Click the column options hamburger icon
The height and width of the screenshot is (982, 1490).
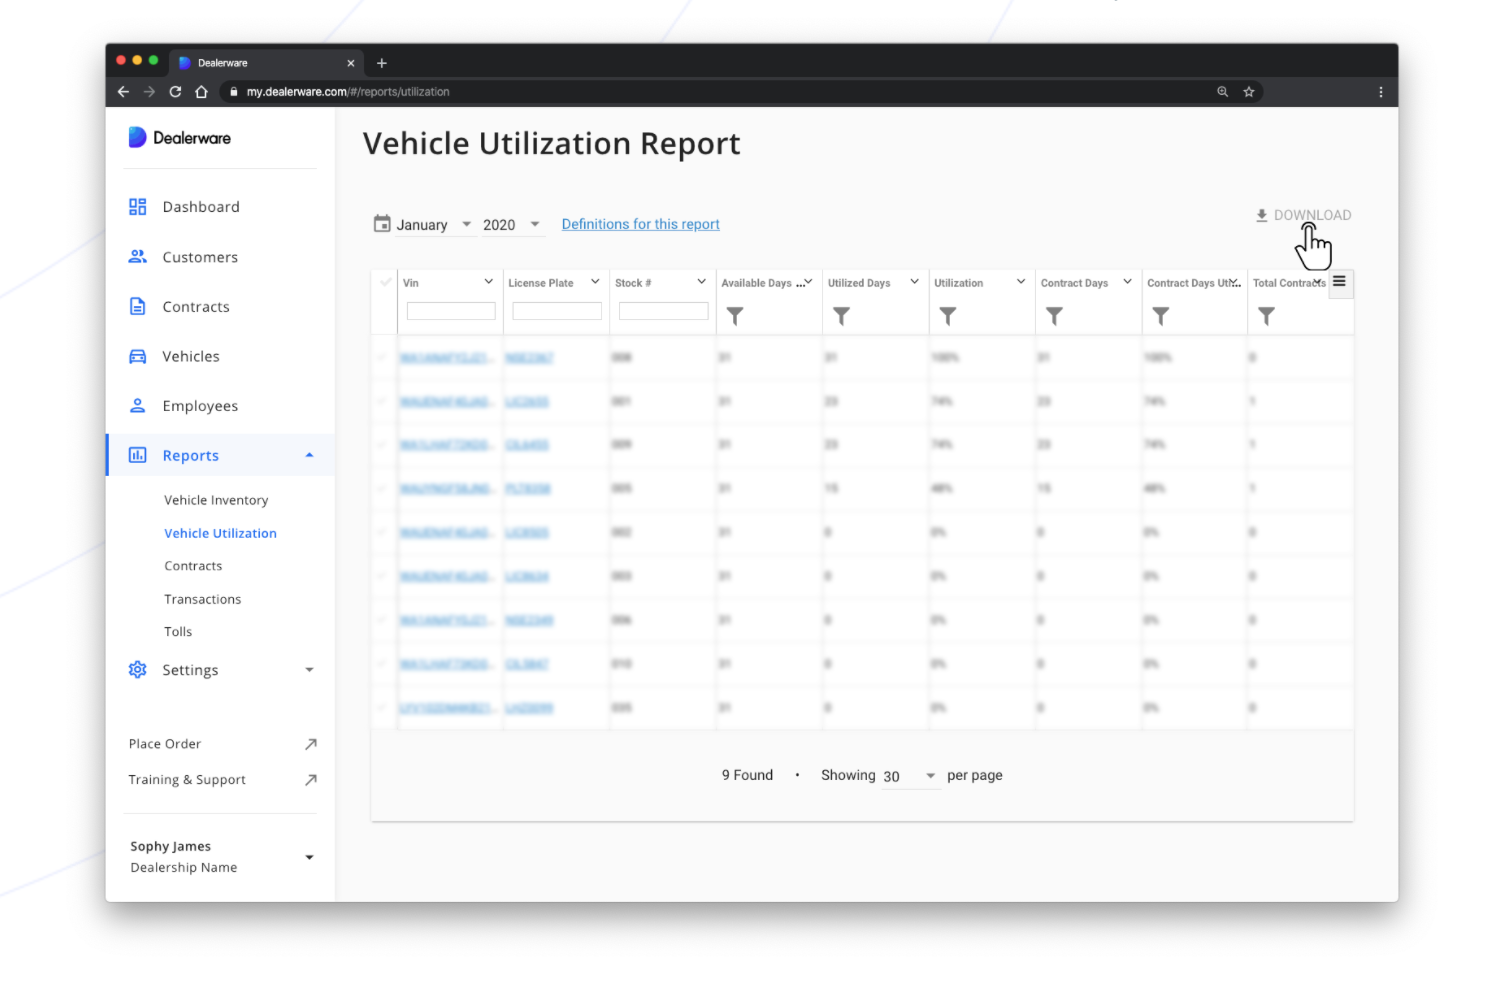pyautogui.click(x=1340, y=283)
